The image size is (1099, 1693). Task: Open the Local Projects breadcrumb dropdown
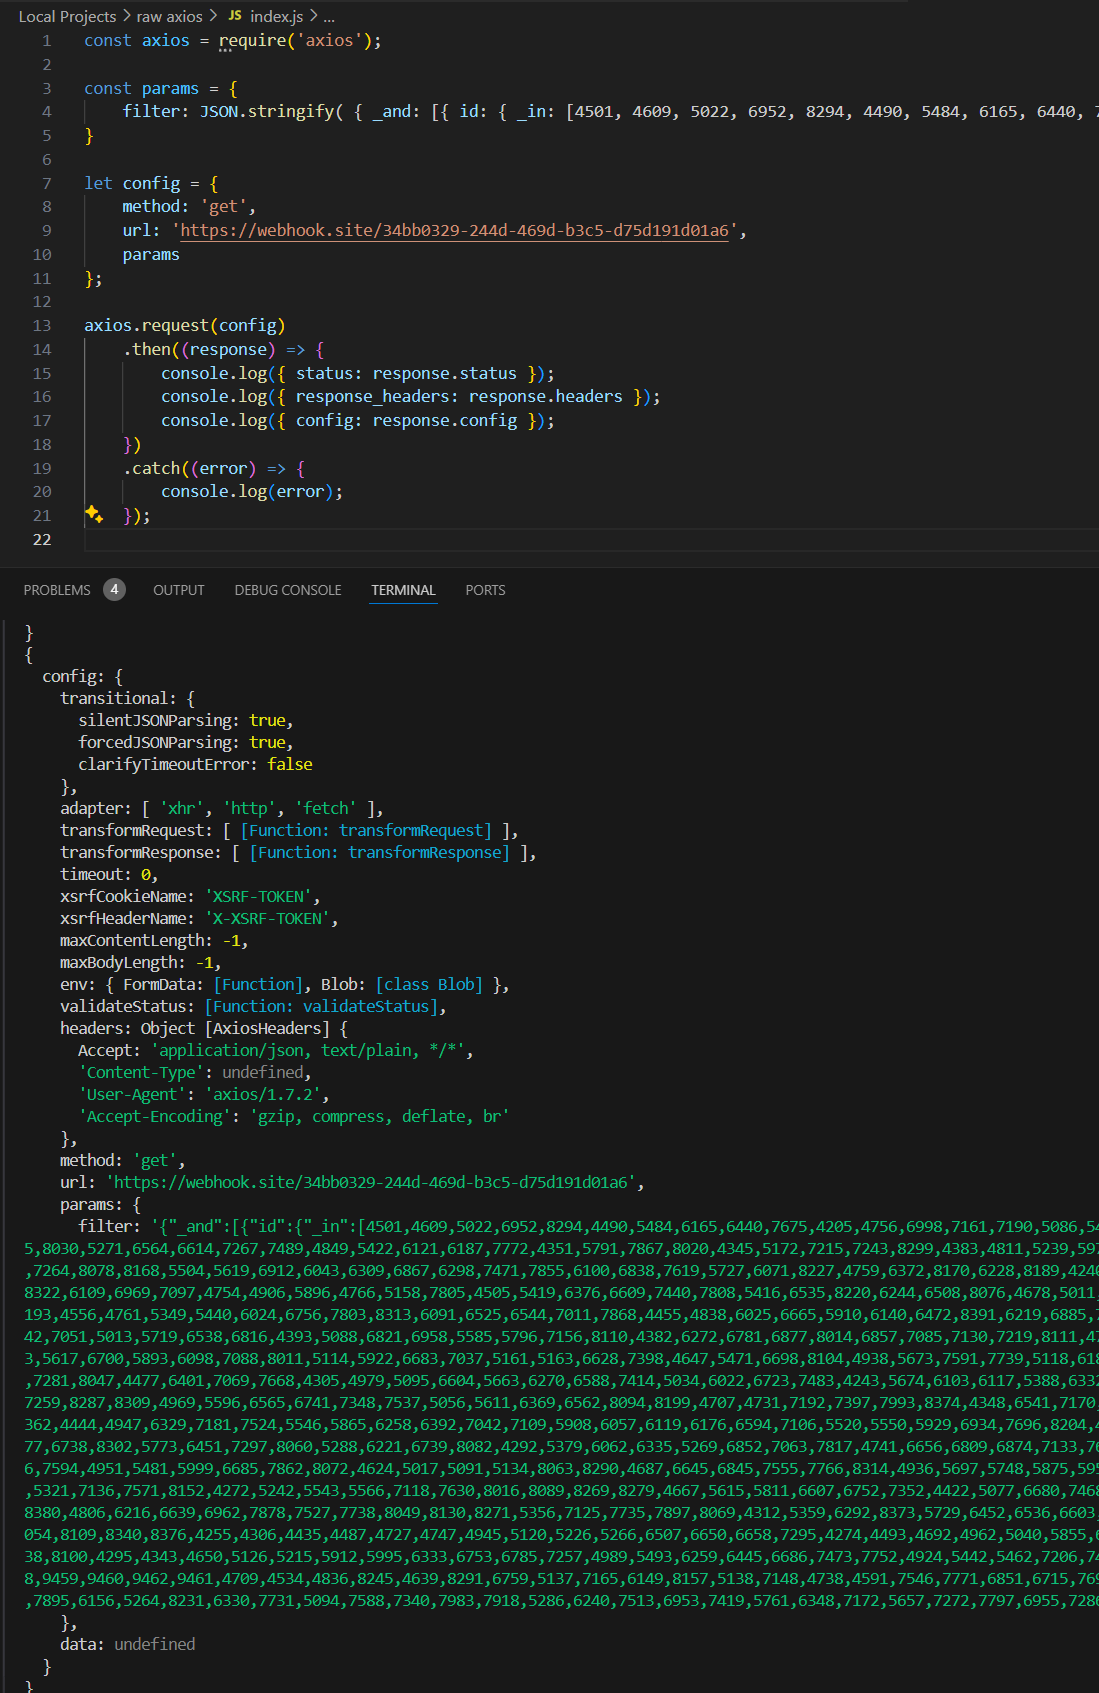point(67,16)
